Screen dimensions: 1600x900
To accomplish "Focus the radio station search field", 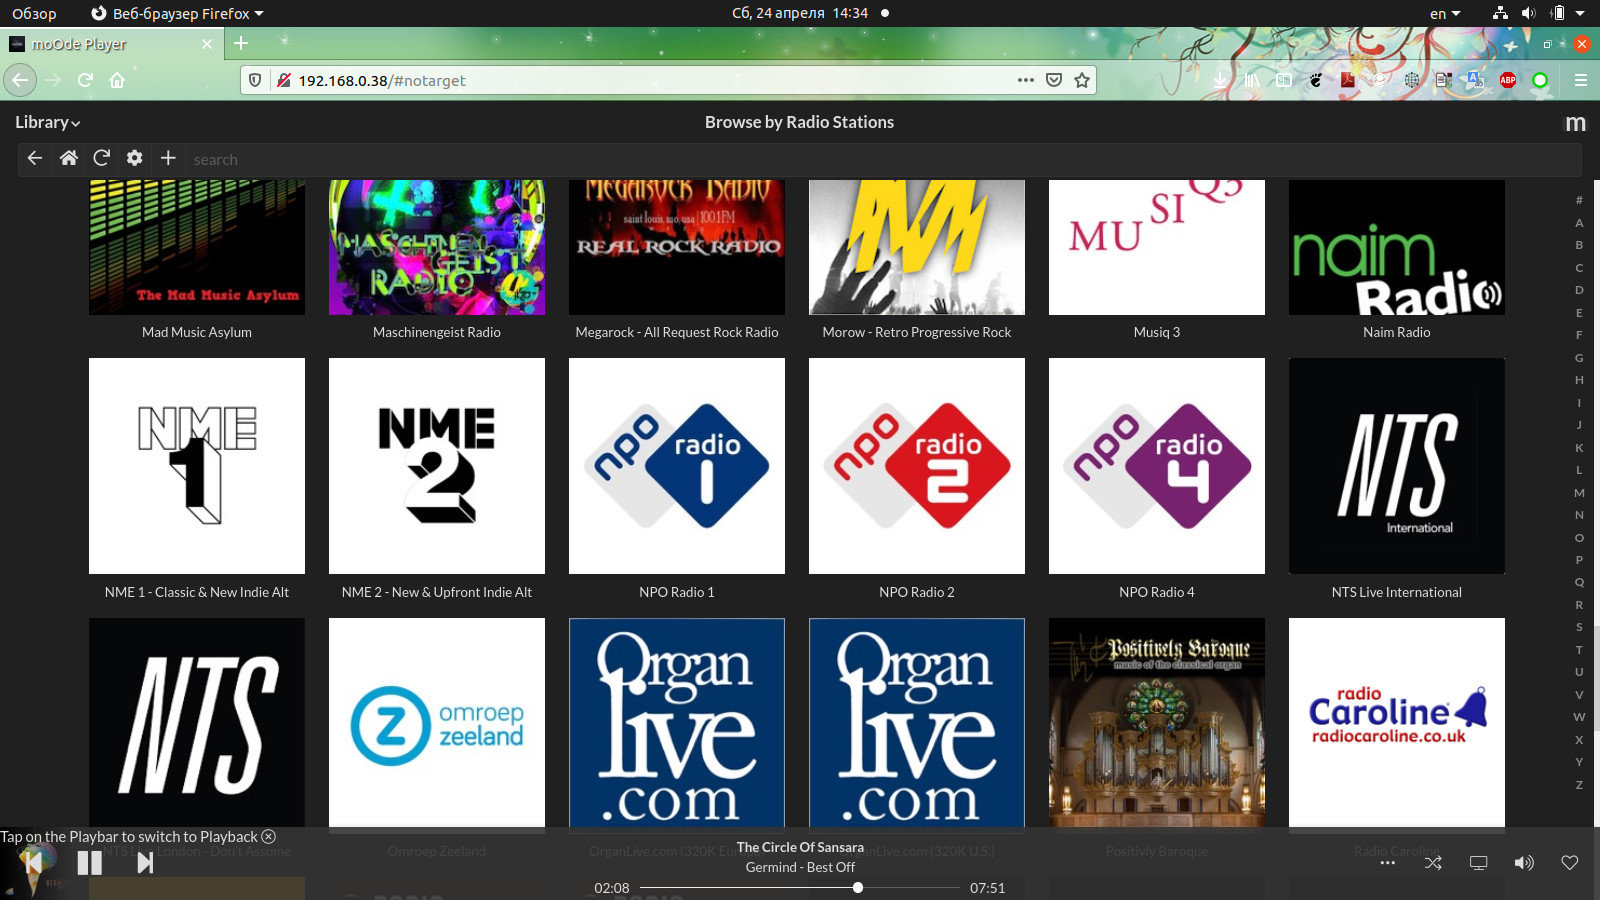I will pos(885,159).
